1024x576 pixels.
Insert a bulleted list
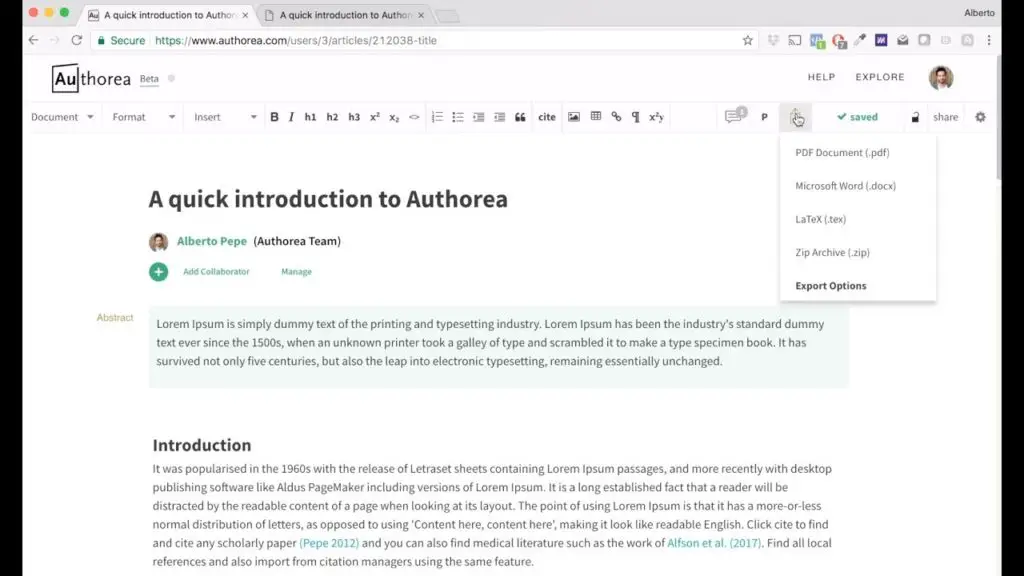coord(458,117)
